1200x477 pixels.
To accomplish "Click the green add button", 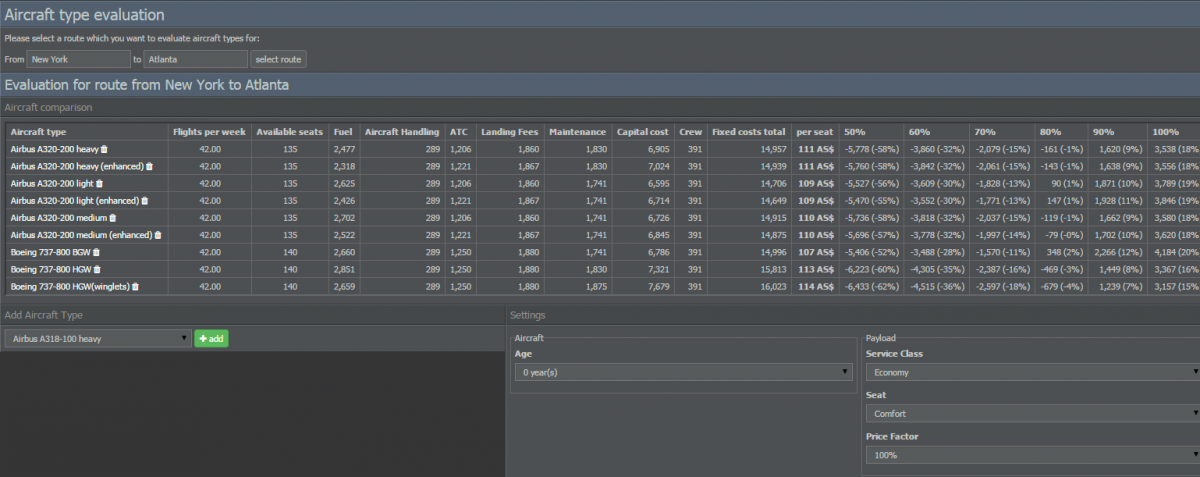I will coord(211,339).
